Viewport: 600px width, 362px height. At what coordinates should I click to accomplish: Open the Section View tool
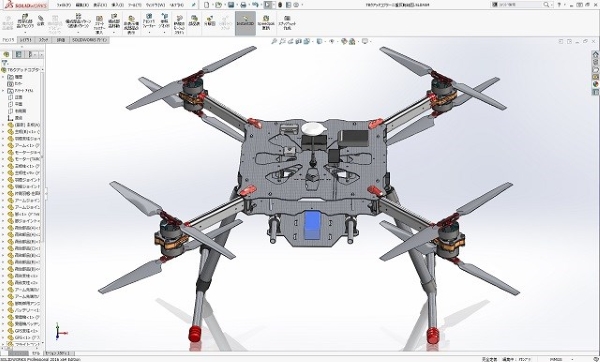click(298, 41)
